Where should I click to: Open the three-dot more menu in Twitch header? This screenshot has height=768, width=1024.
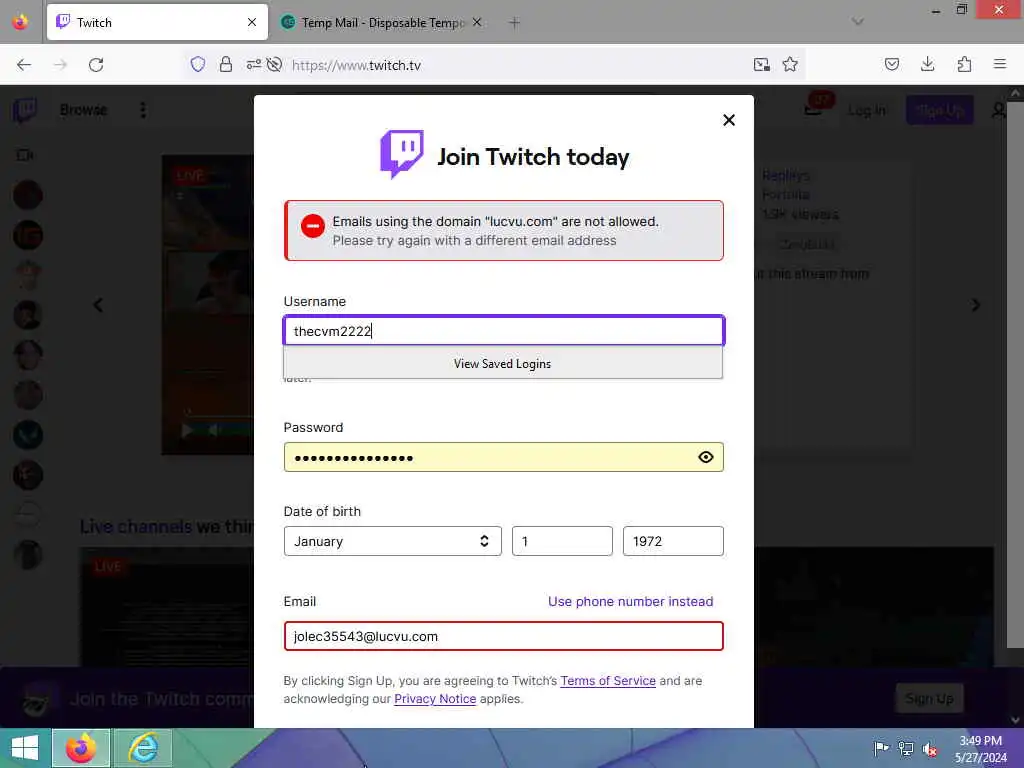pyautogui.click(x=143, y=110)
